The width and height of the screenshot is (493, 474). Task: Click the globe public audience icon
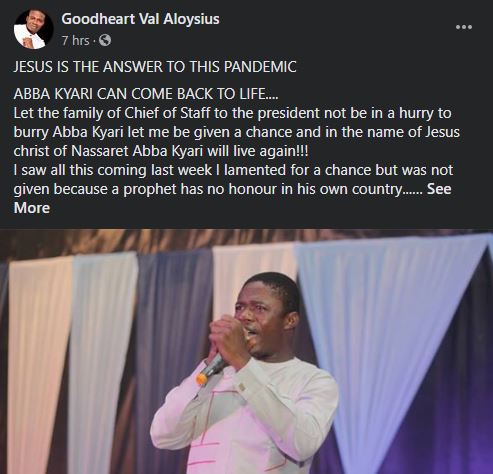(x=105, y=40)
